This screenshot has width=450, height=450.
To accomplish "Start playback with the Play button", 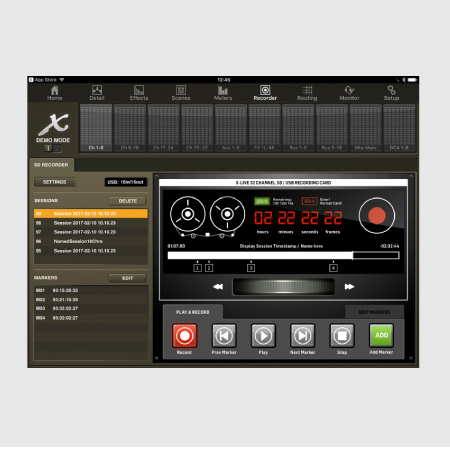I will pyautogui.click(x=263, y=336).
